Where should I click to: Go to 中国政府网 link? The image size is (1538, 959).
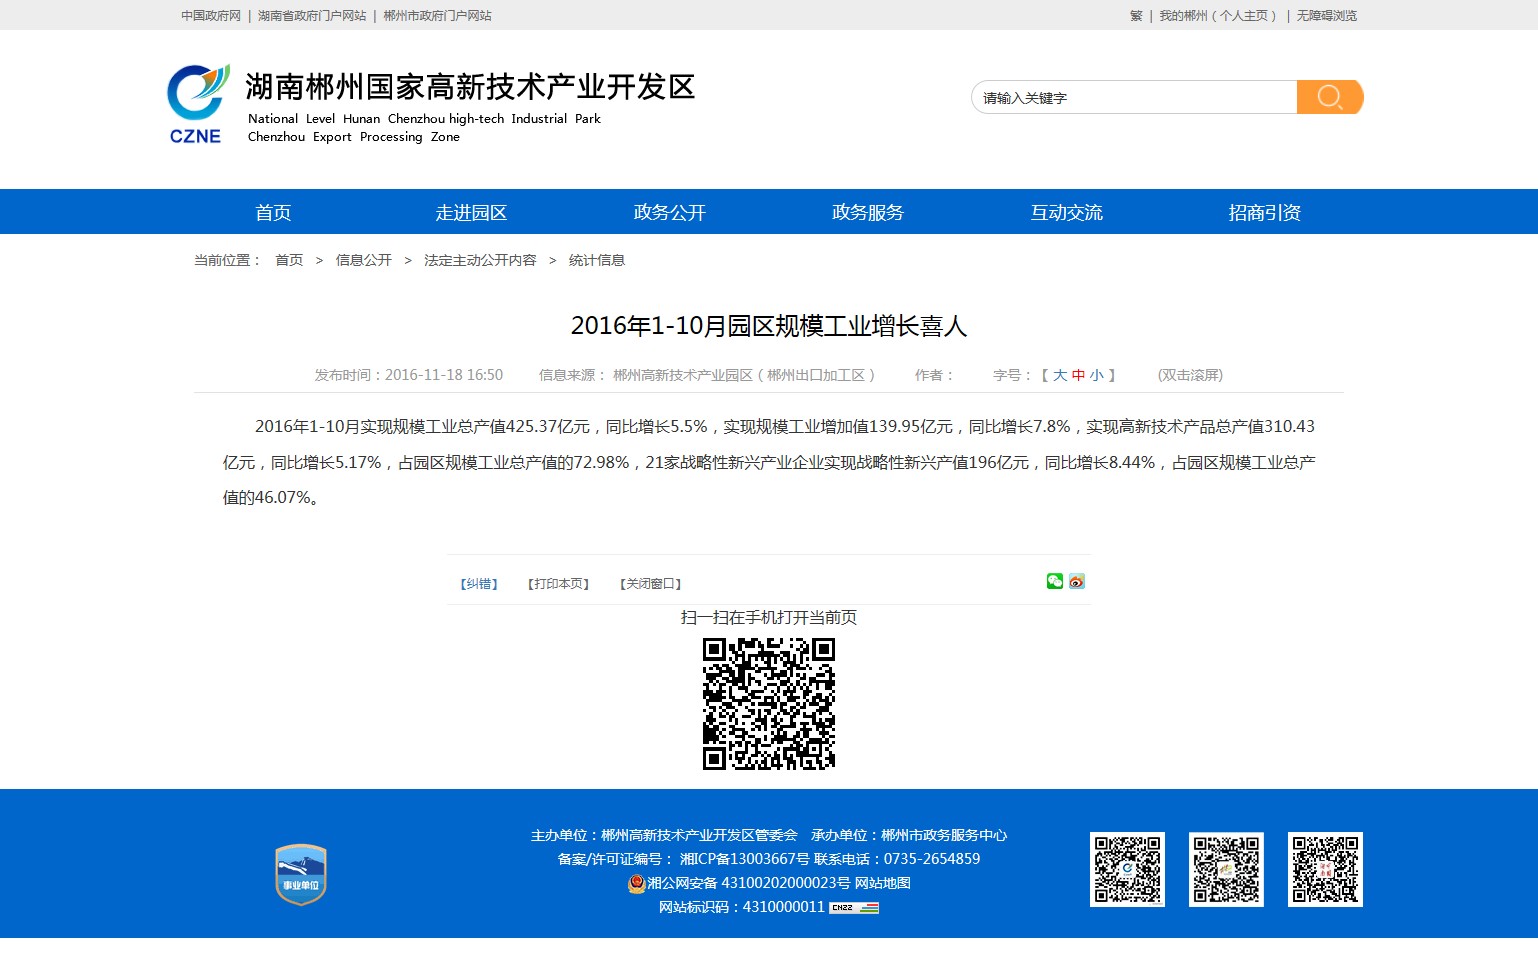tap(211, 16)
